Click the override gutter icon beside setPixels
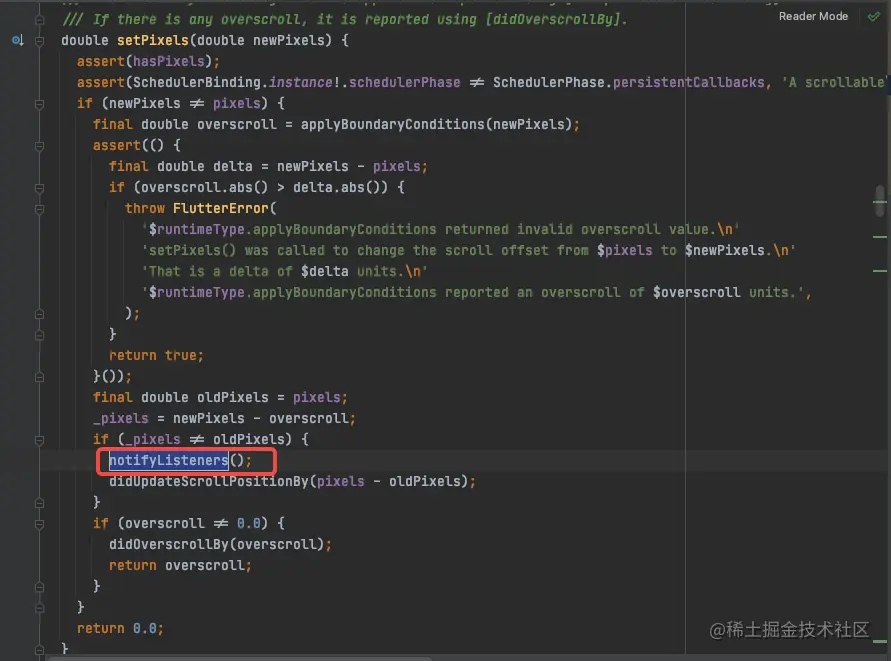Image resolution: width=891 pixels, height=661 pixels. click(x=18, y=40)
